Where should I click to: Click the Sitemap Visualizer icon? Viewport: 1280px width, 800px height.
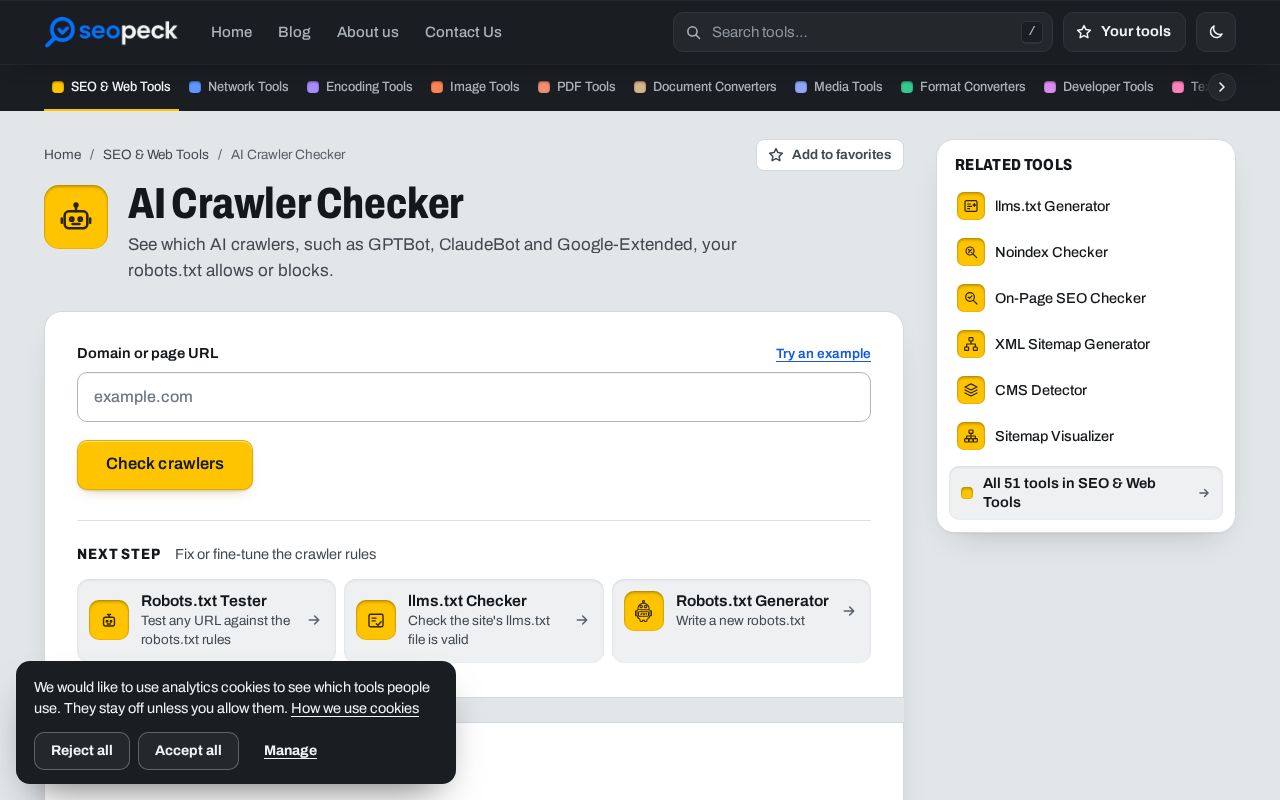click(x=971, y=436)
